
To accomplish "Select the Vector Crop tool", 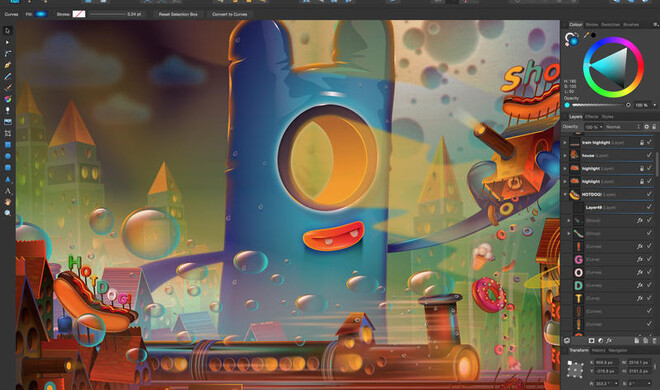I will coord(8,133).
